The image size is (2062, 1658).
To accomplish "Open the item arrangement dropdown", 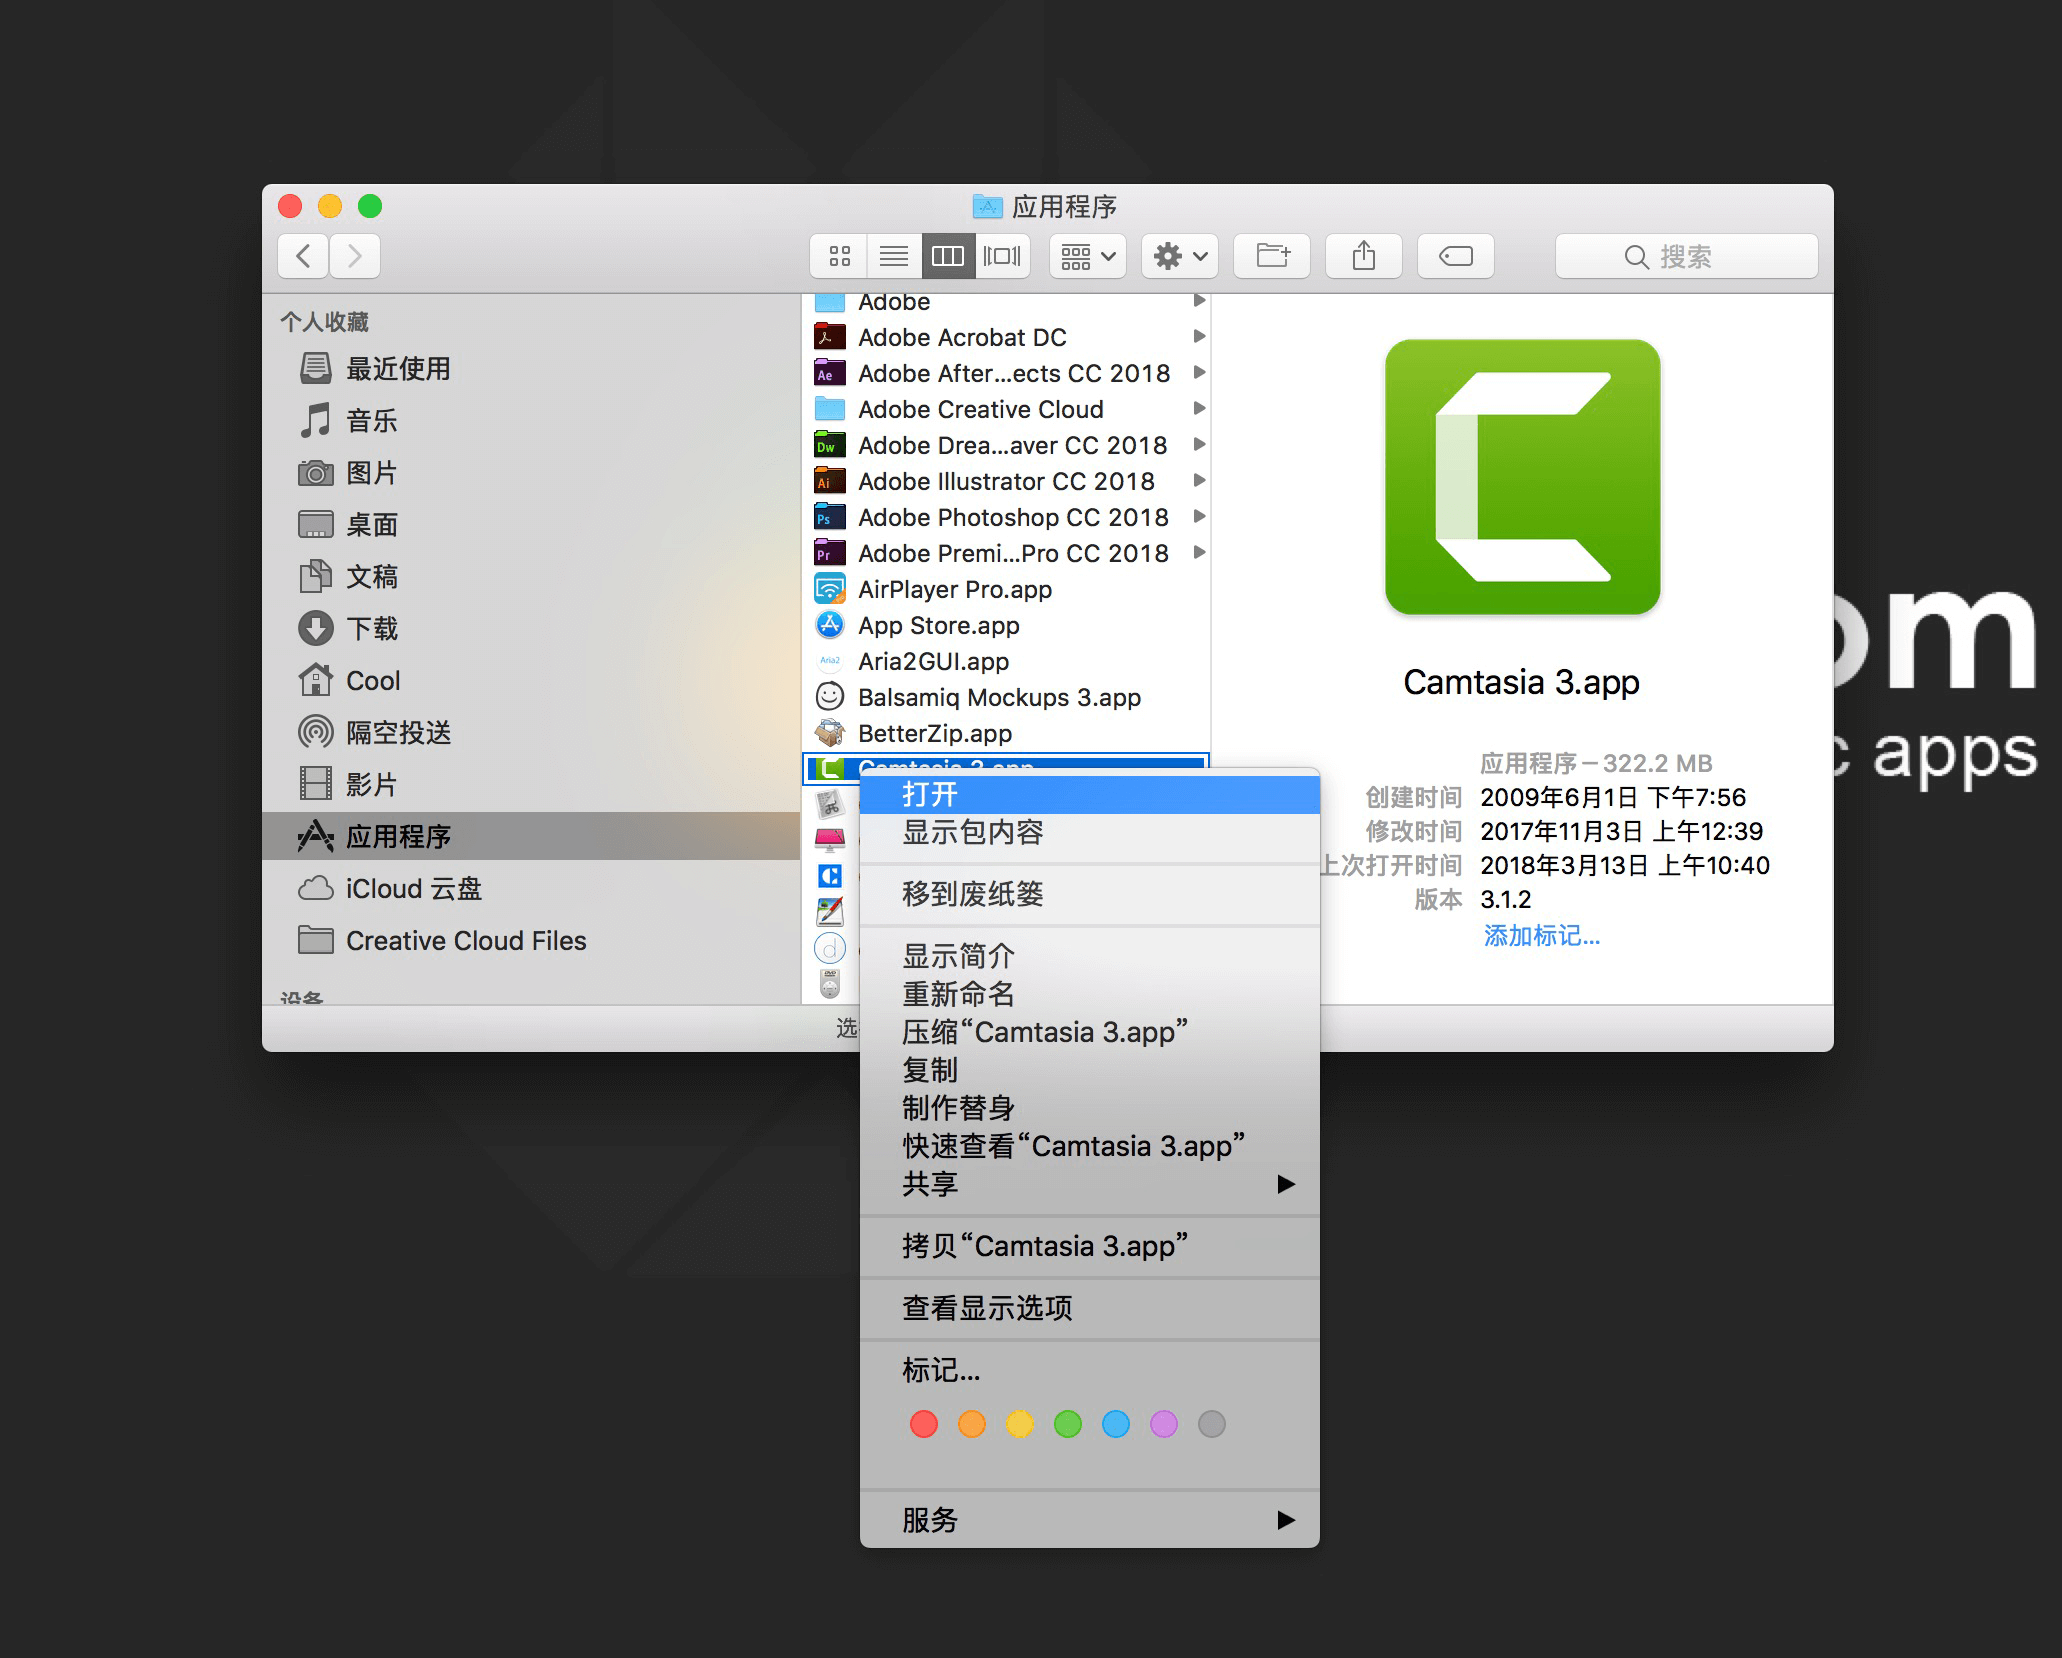I will coord(1086,256).
